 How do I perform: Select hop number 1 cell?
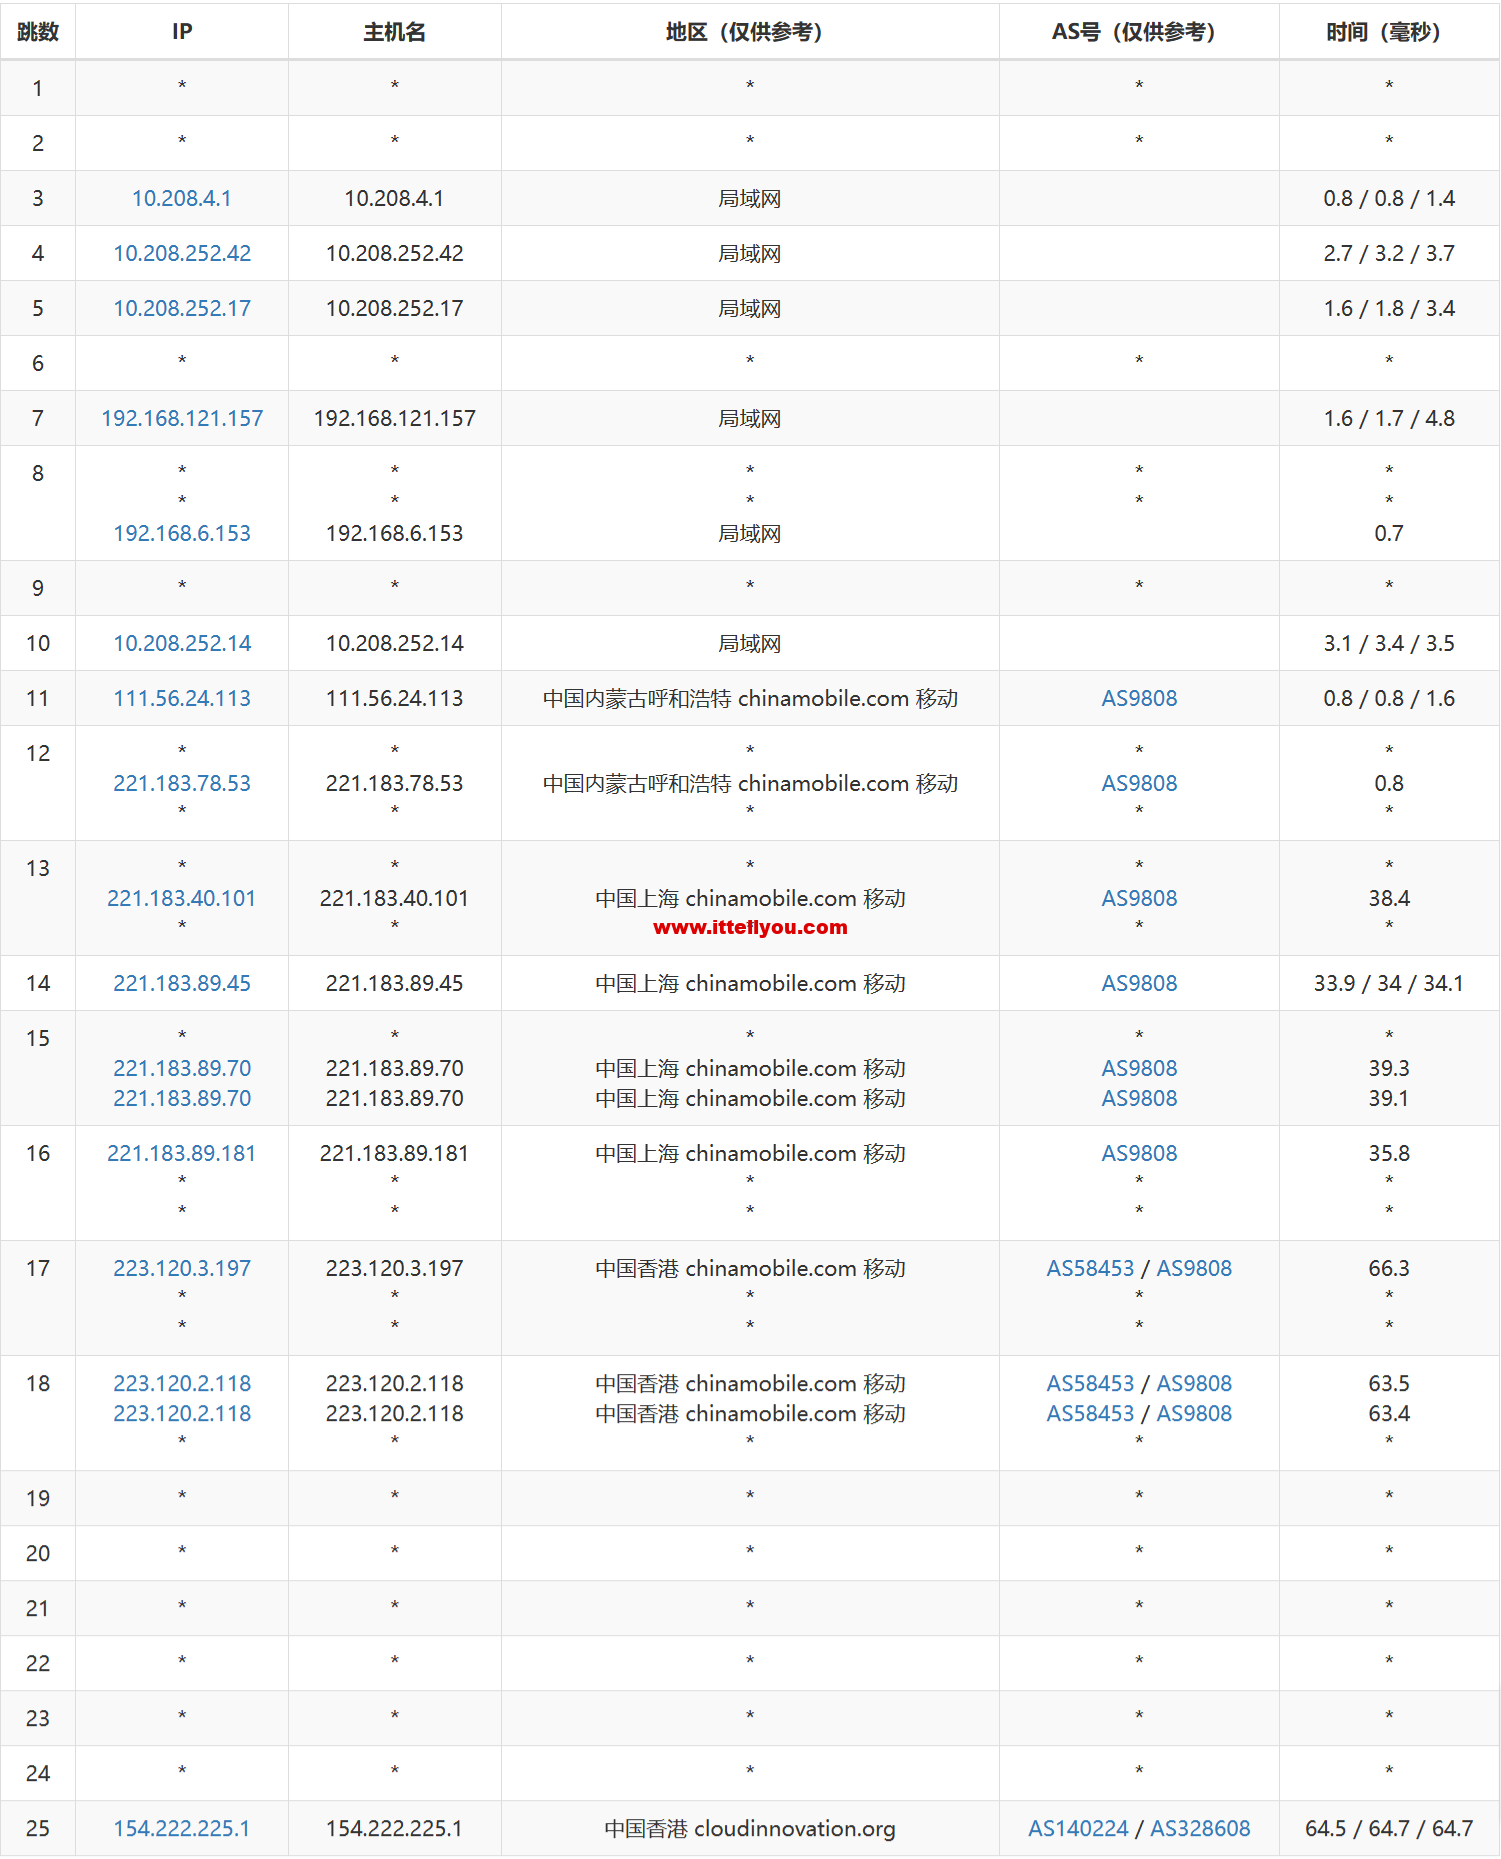coord(38,88)
